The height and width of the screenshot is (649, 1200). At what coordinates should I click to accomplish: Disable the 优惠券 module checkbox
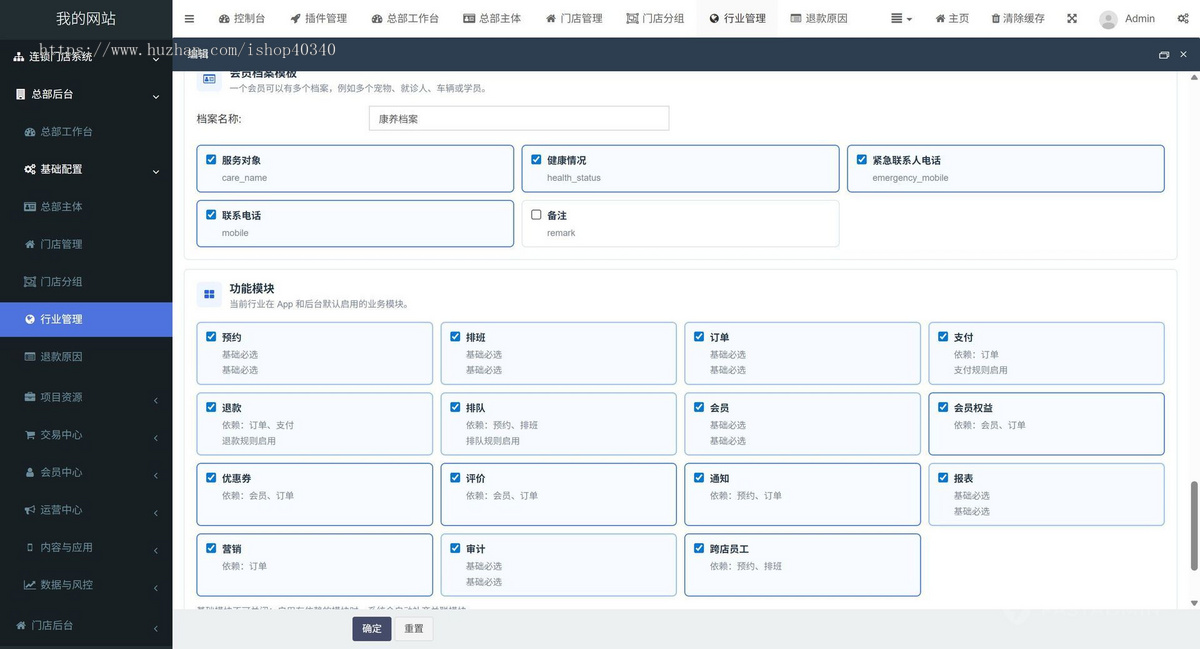point(211,478)
